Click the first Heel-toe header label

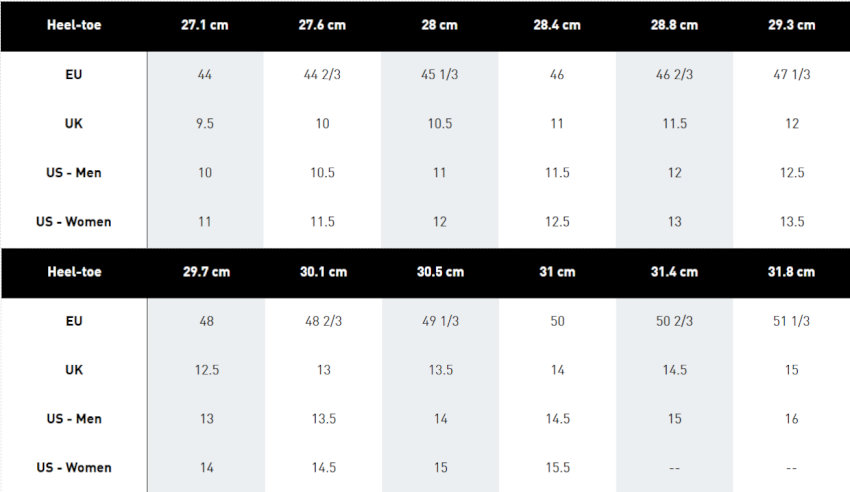pyautogui.click(x=74, y=25)
